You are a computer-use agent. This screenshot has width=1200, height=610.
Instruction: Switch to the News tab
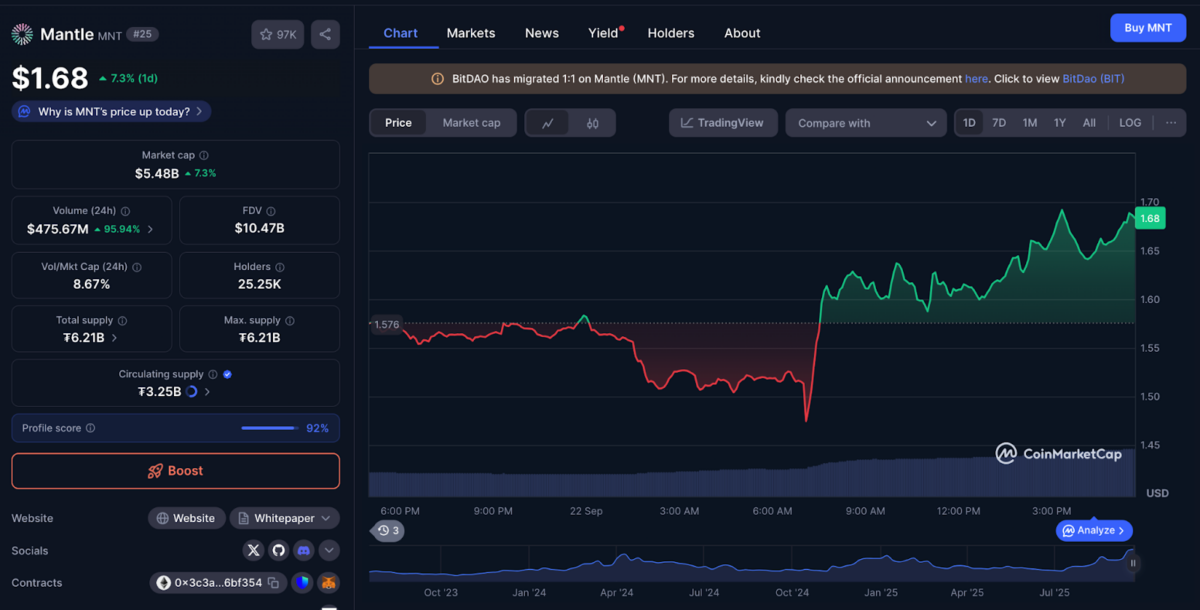coord(542,33)
